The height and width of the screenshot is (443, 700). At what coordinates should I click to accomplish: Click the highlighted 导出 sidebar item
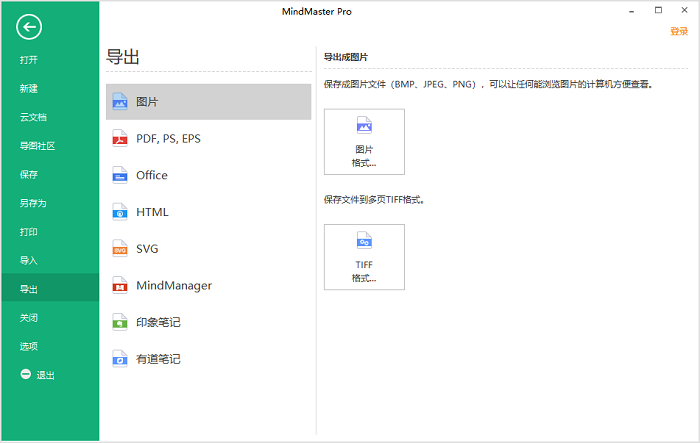click(50, 288)
